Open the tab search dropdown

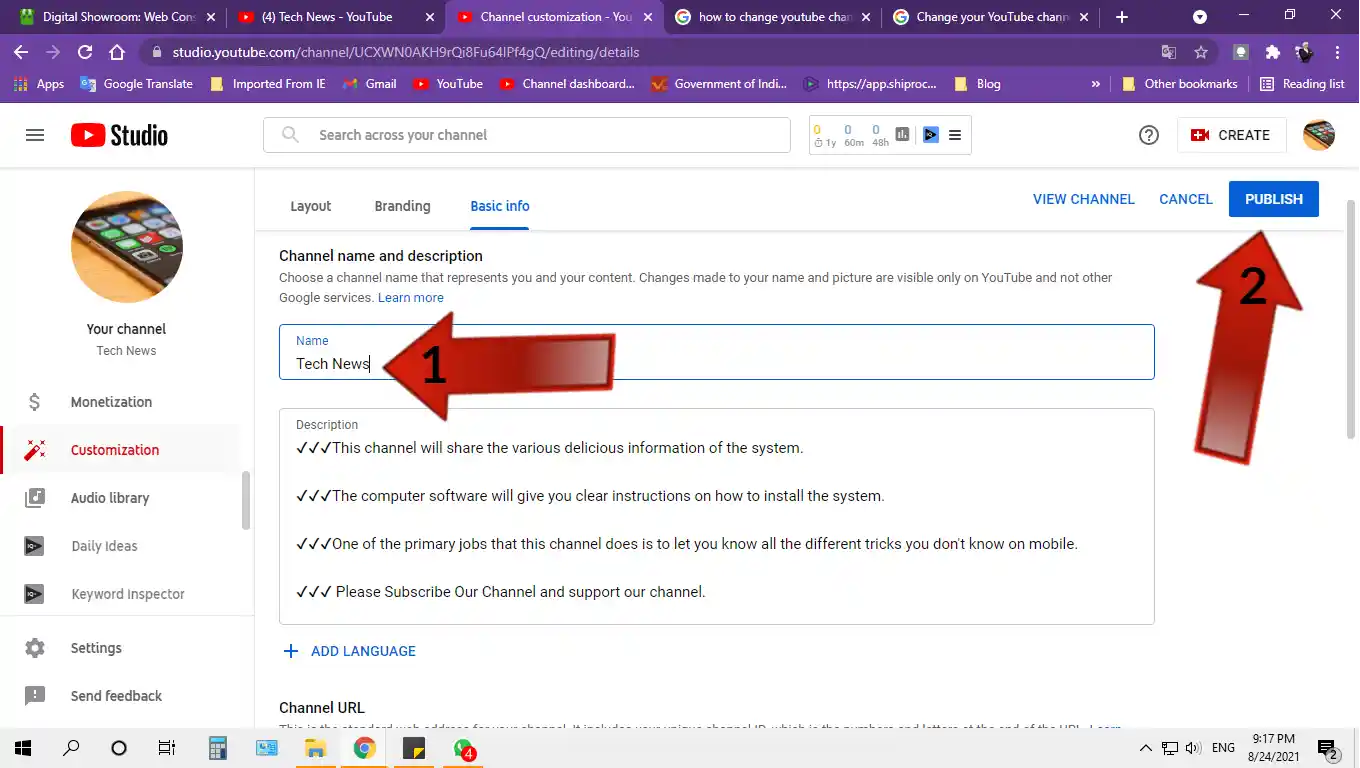(x=1200, y=17)
